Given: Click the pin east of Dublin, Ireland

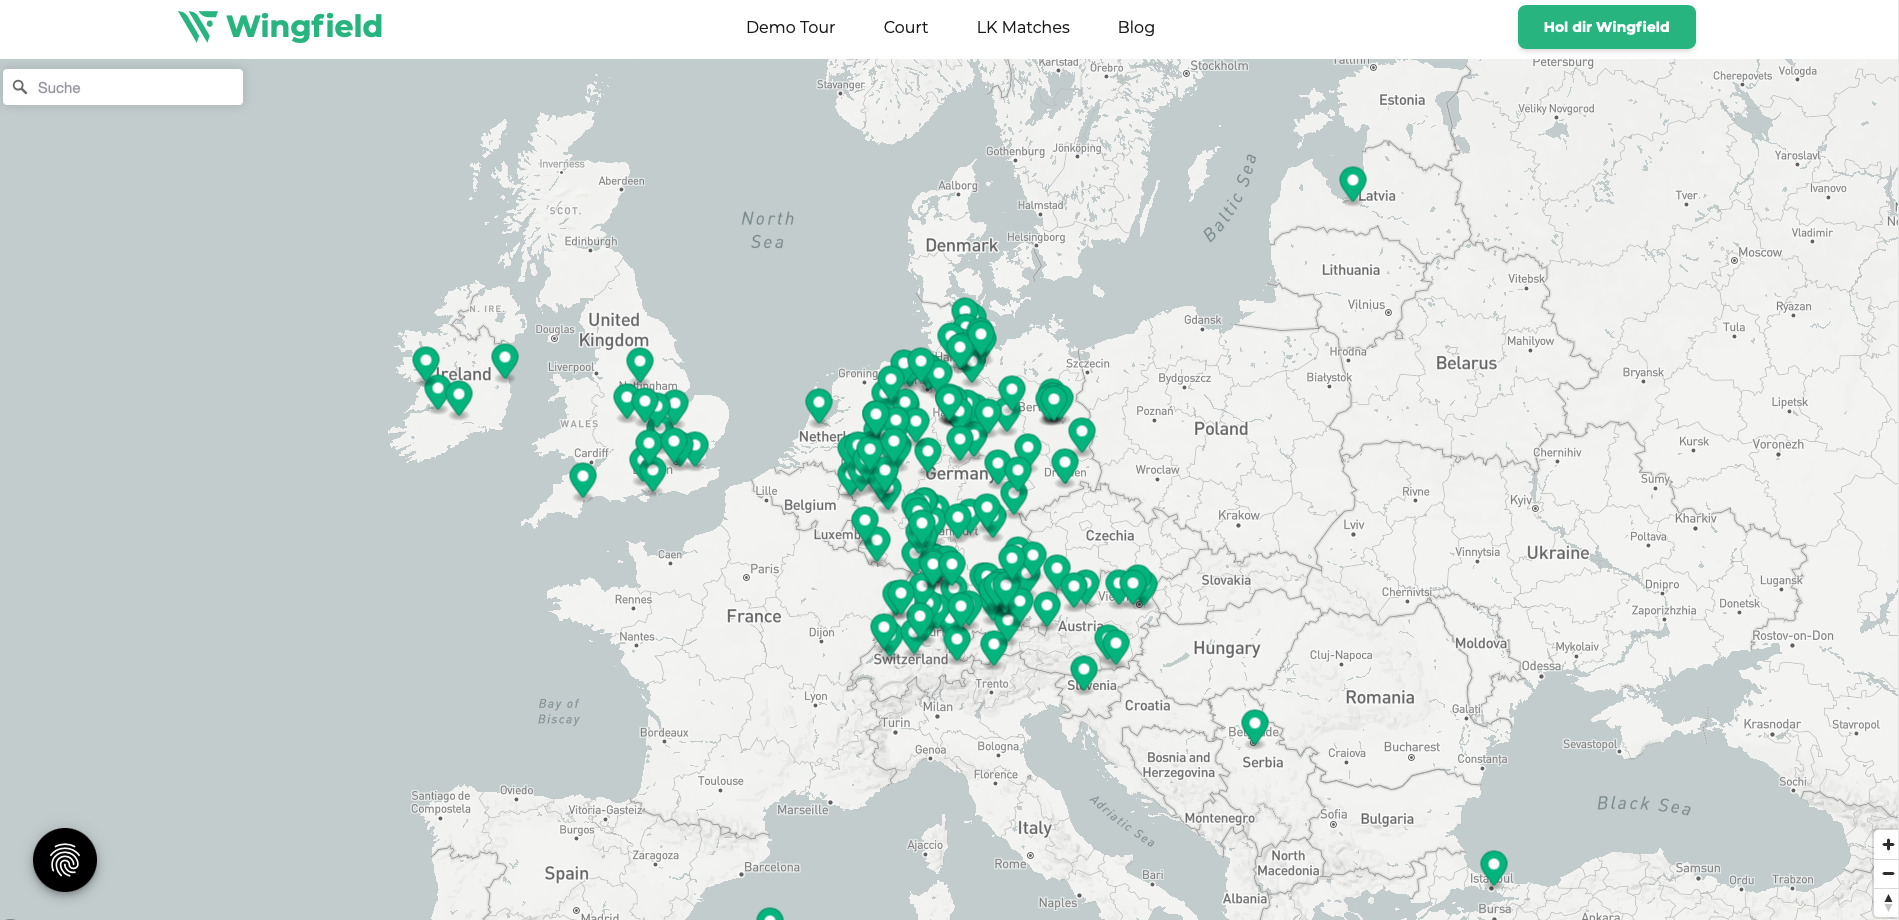Looking at the screenshot, I should pos(505,358).
